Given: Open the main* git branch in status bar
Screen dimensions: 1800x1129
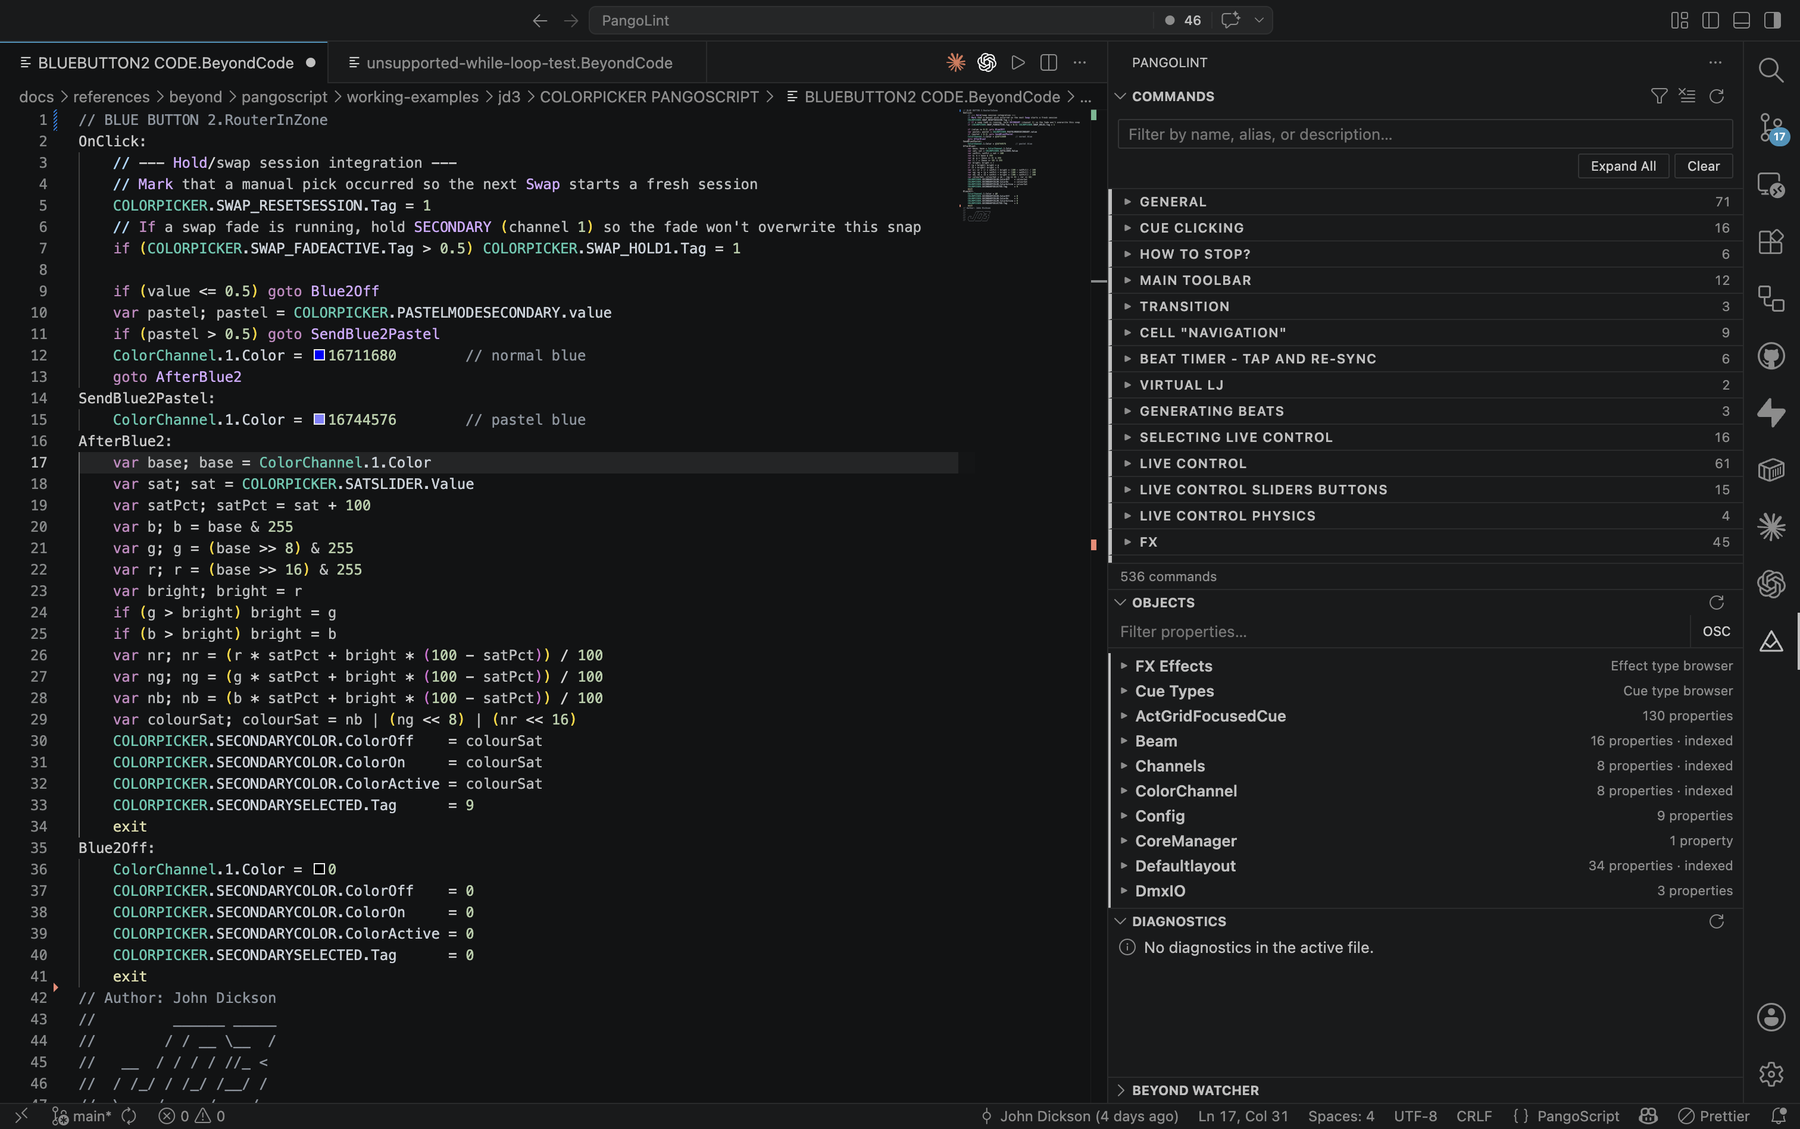Looking at the screenshot, I should pyautogui.click(x=82, y=1116).
